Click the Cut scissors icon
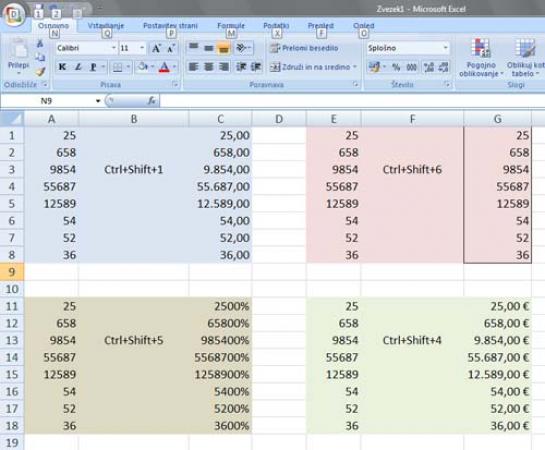Viewport: 545px width, 450px height. coord(40,44)
